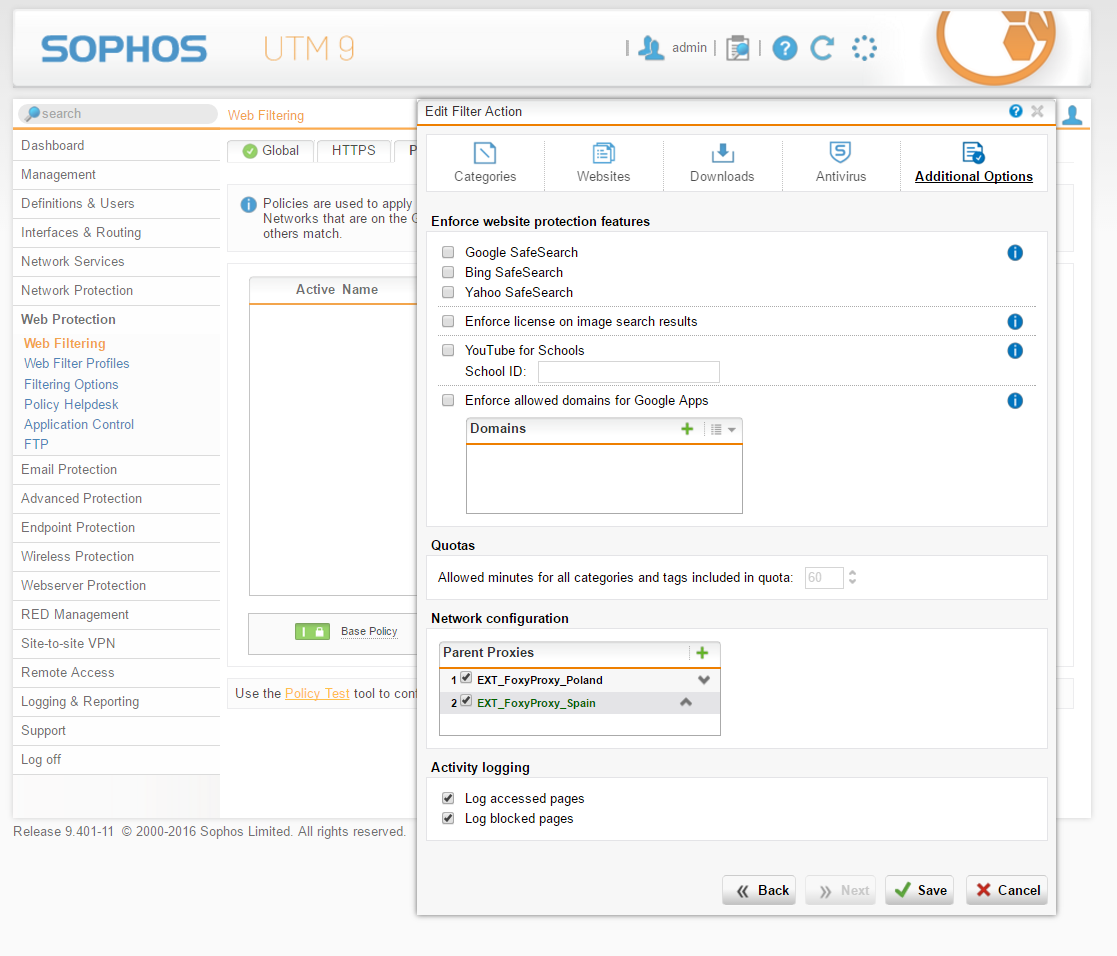The image size is (1117, 956).
Task: Click the Policies info icon
Action: tap(248, 204)
